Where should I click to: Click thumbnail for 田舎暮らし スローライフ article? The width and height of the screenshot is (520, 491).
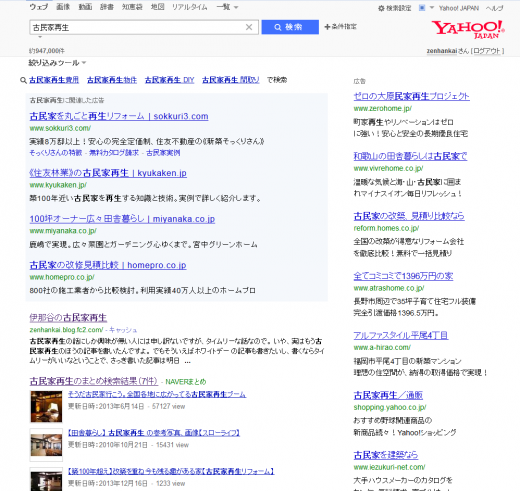(46, 445)
